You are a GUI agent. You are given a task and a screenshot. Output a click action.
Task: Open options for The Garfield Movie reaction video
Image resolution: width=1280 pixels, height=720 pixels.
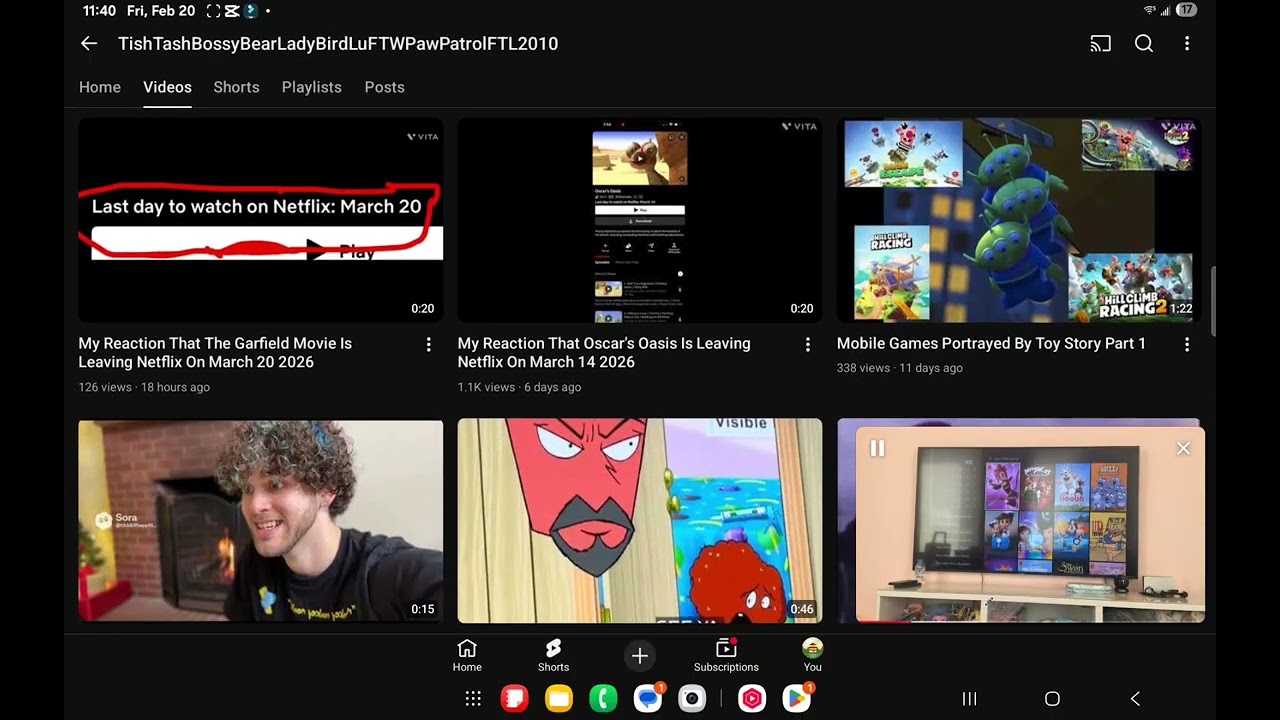point(428,344)
